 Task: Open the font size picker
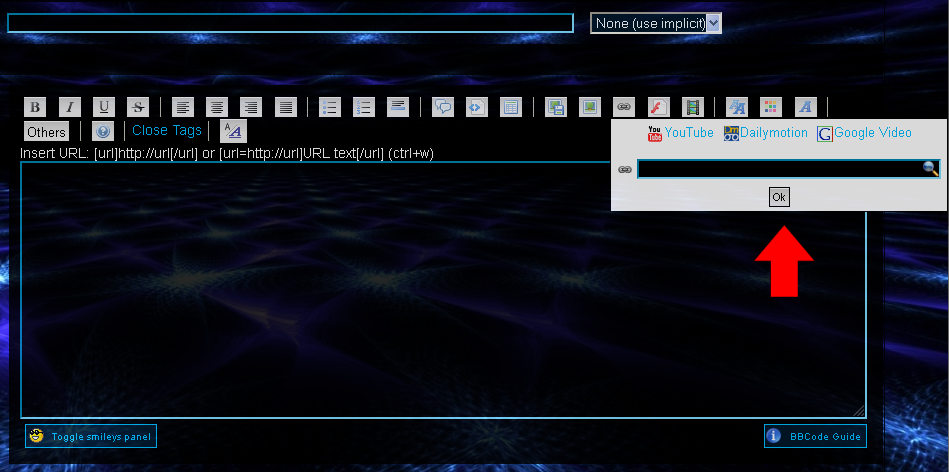click(x=737, y=108)
